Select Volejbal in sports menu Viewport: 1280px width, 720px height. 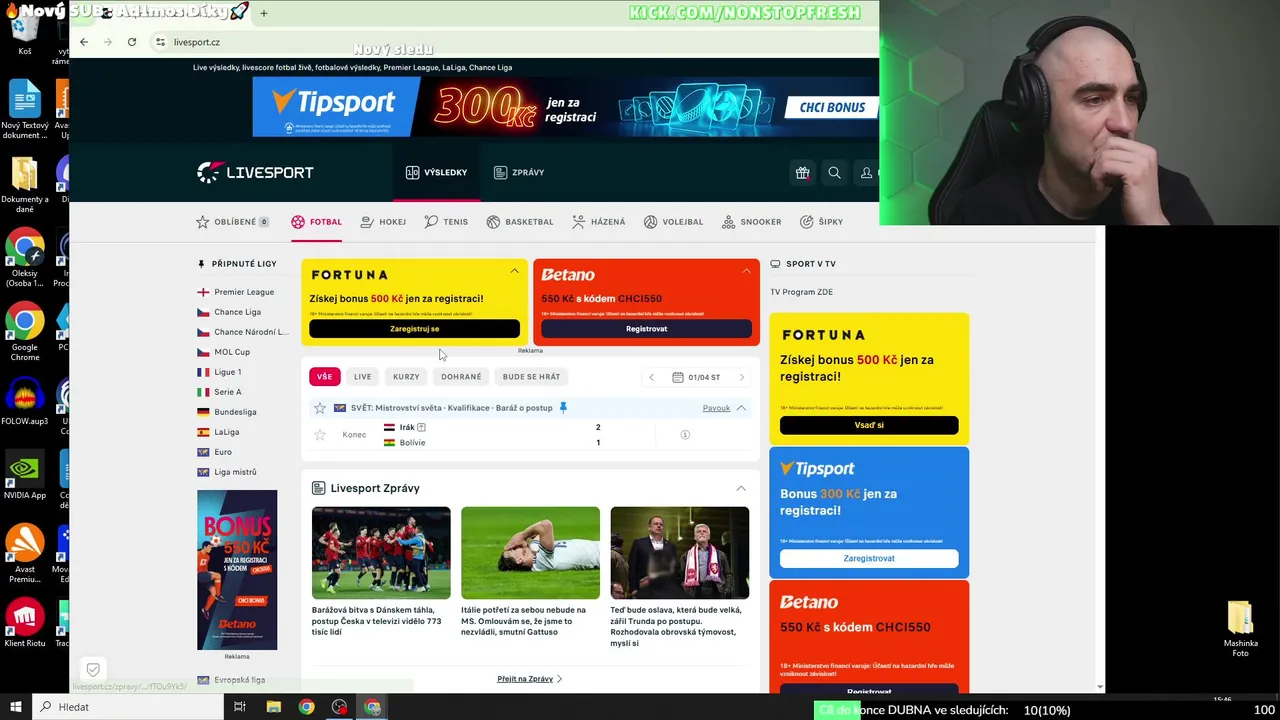click(x=673, y=222)
